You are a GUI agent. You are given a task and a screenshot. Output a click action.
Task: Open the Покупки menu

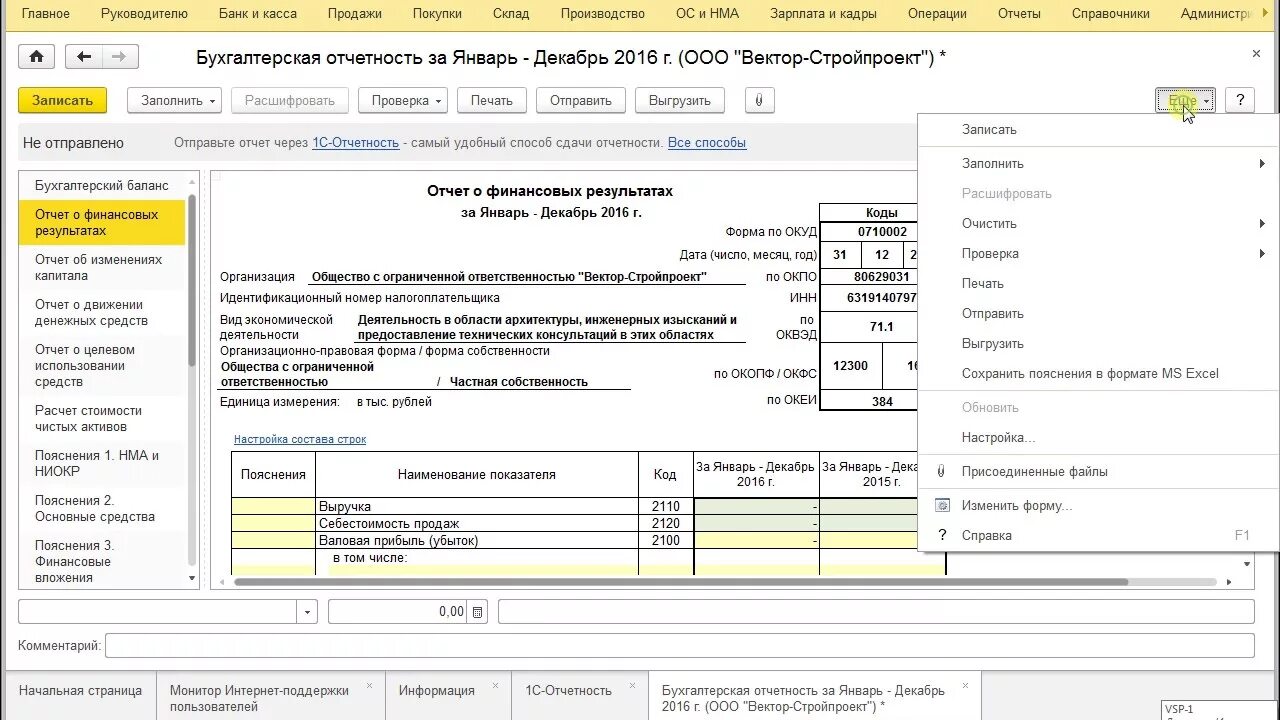[437, 14]
